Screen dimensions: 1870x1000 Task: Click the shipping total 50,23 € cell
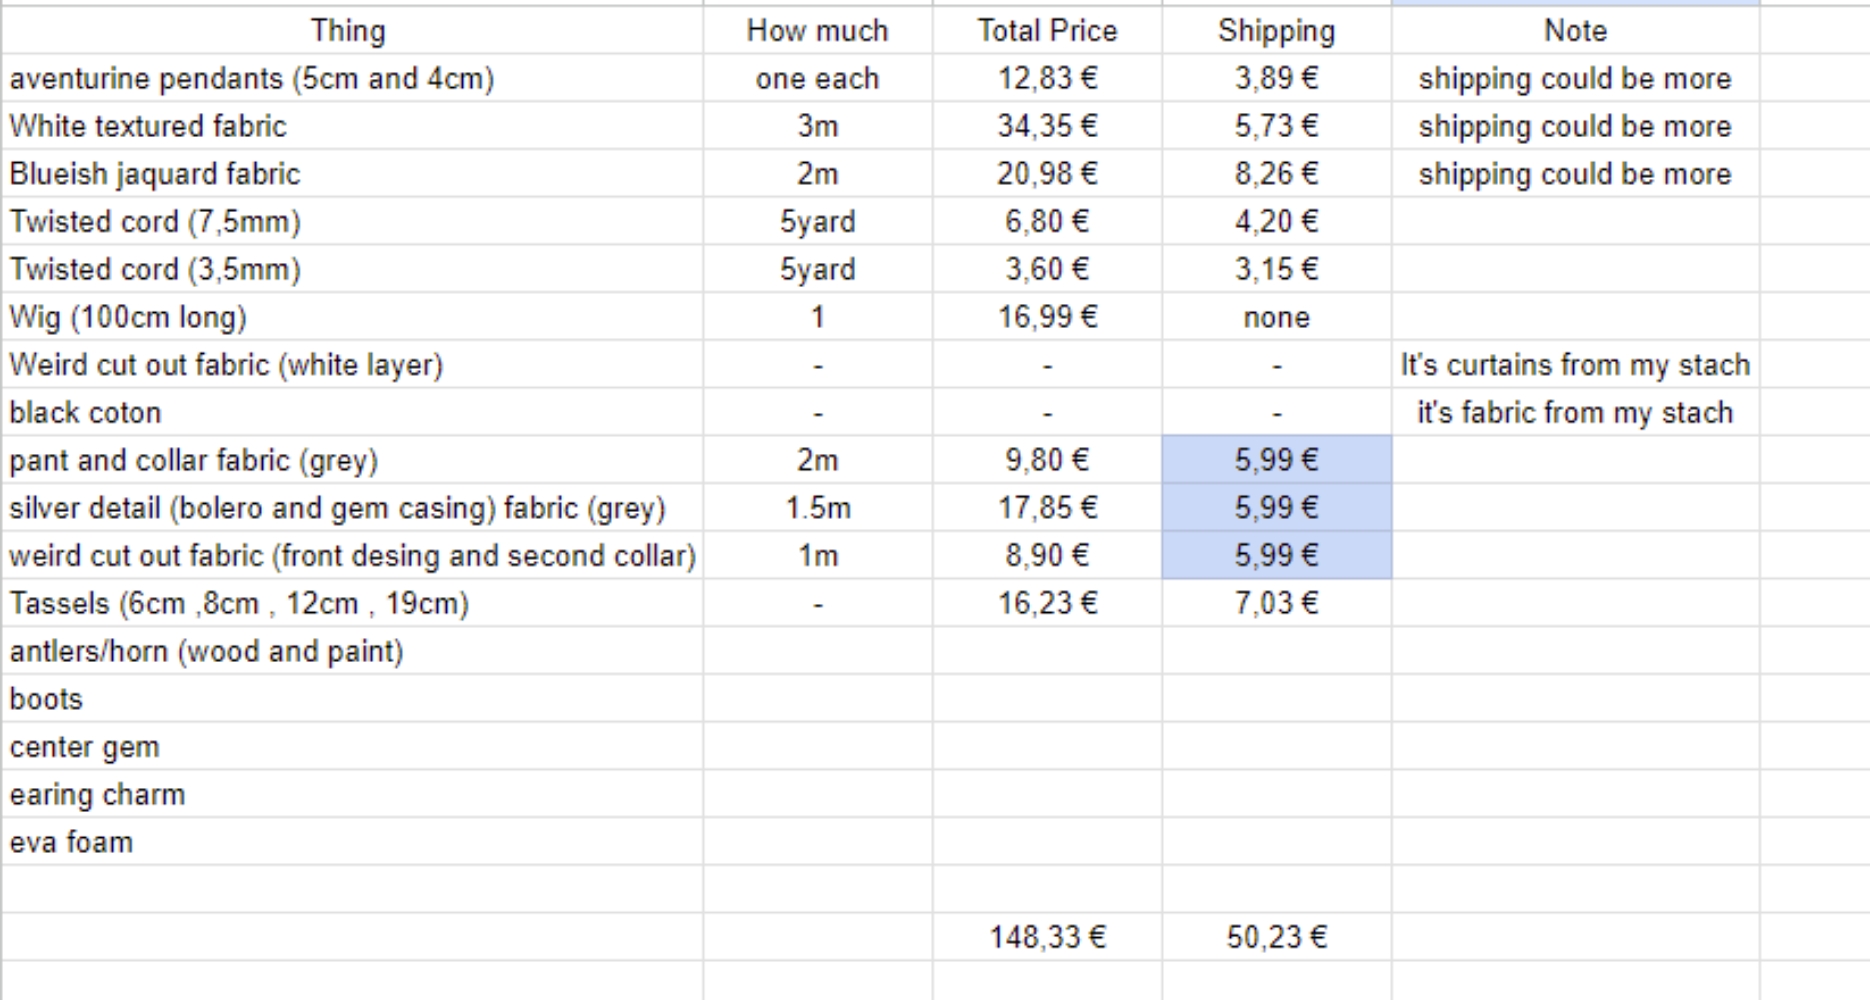point(1276,937)
